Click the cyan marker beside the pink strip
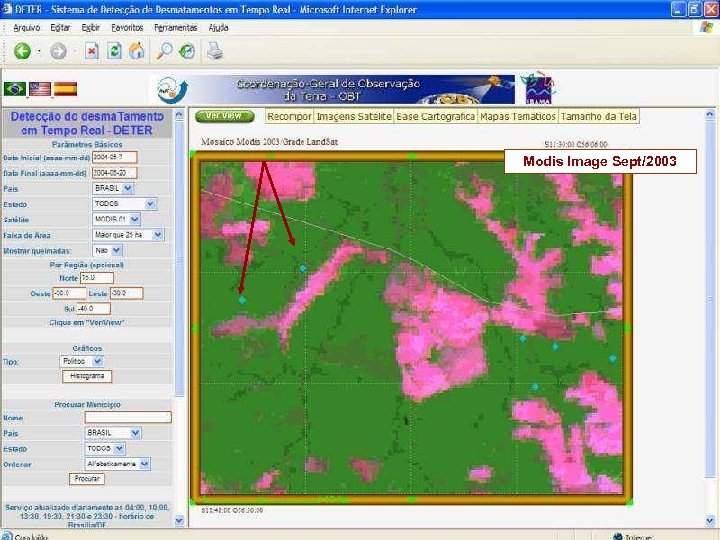 [x=303, y=268]
